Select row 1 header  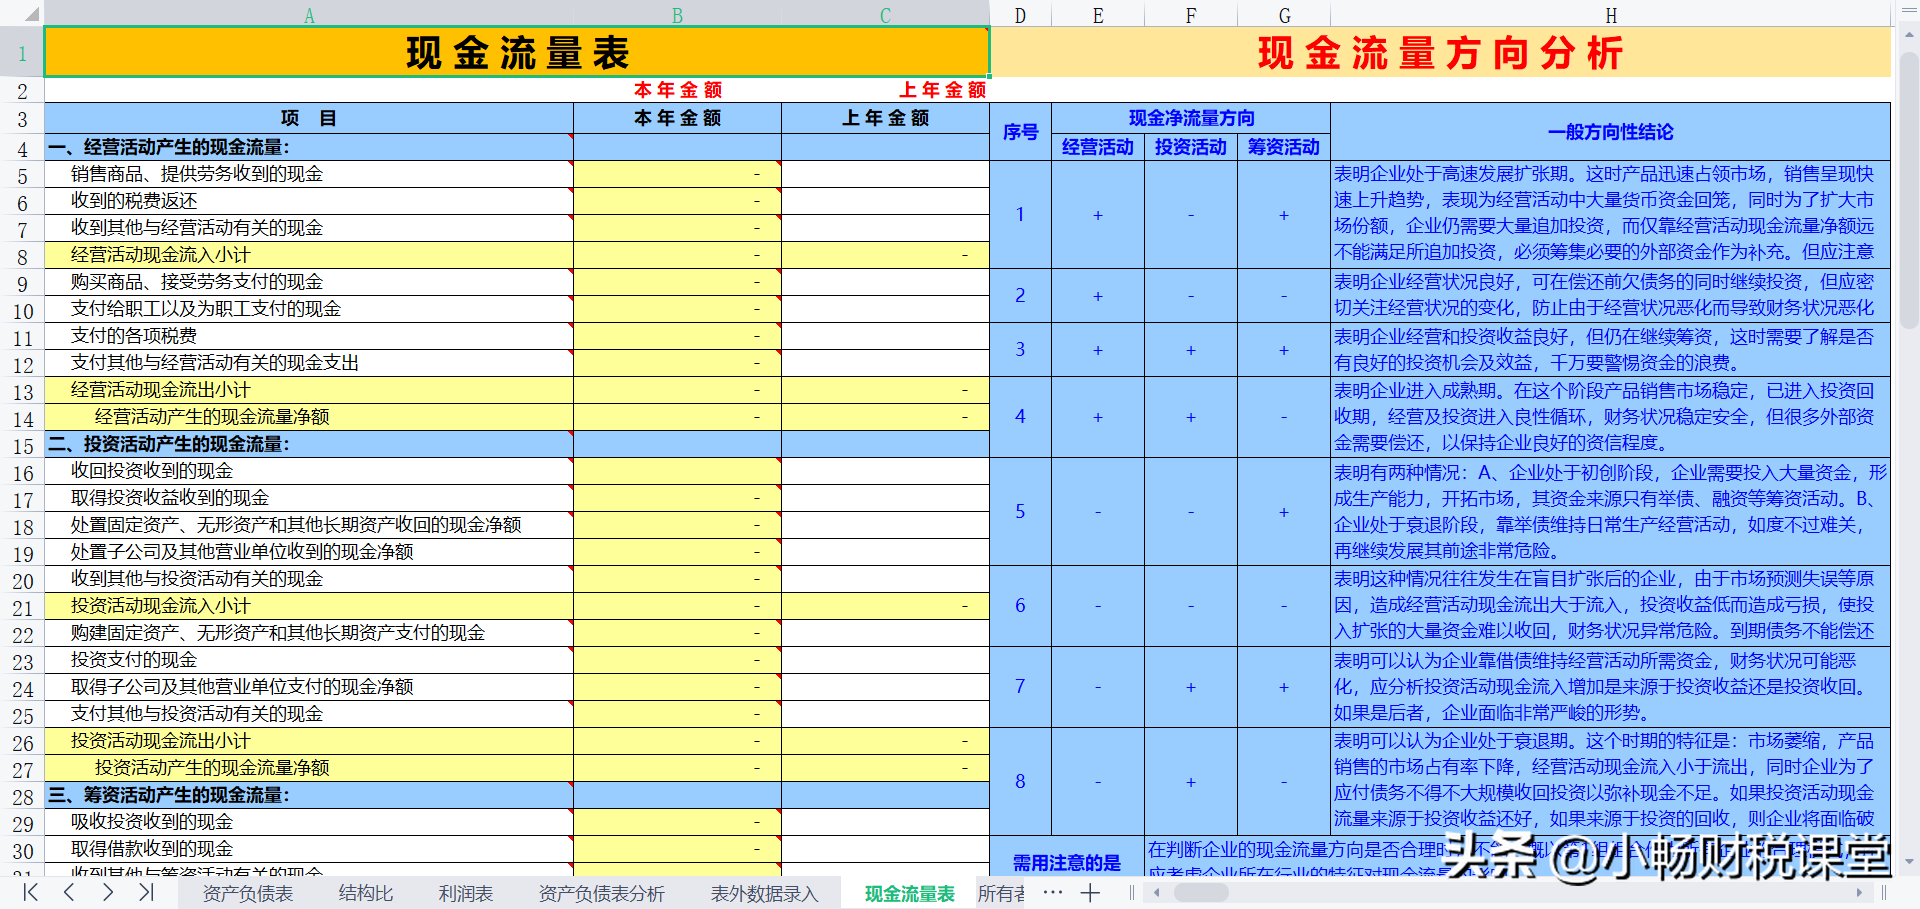22,52
